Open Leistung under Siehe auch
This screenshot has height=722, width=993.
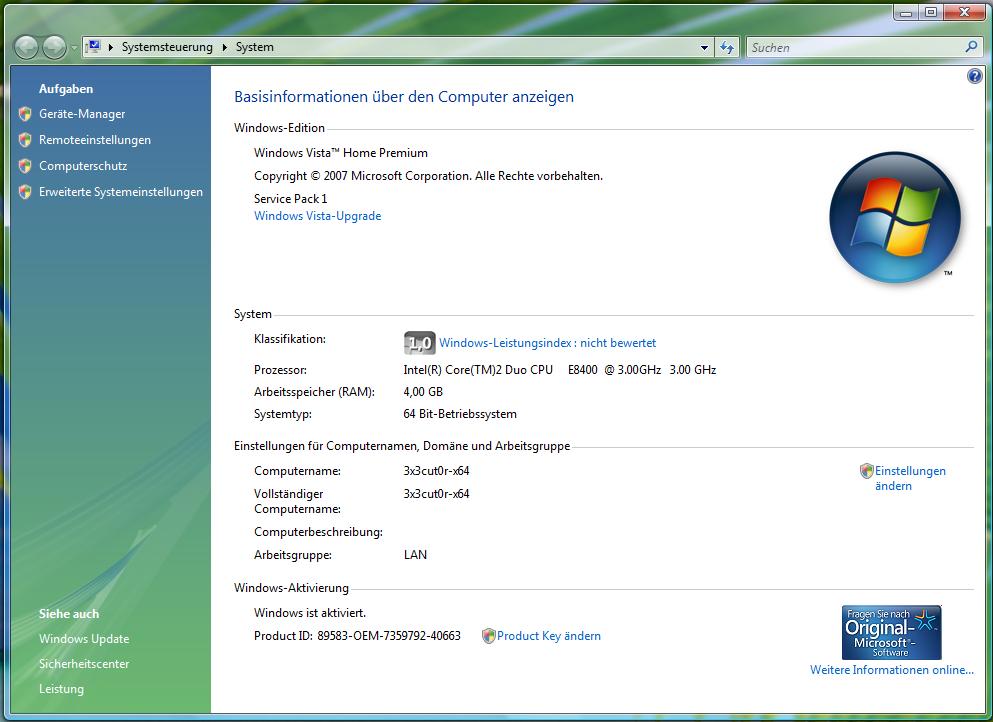pyautogui.click(x=61, y=689)
